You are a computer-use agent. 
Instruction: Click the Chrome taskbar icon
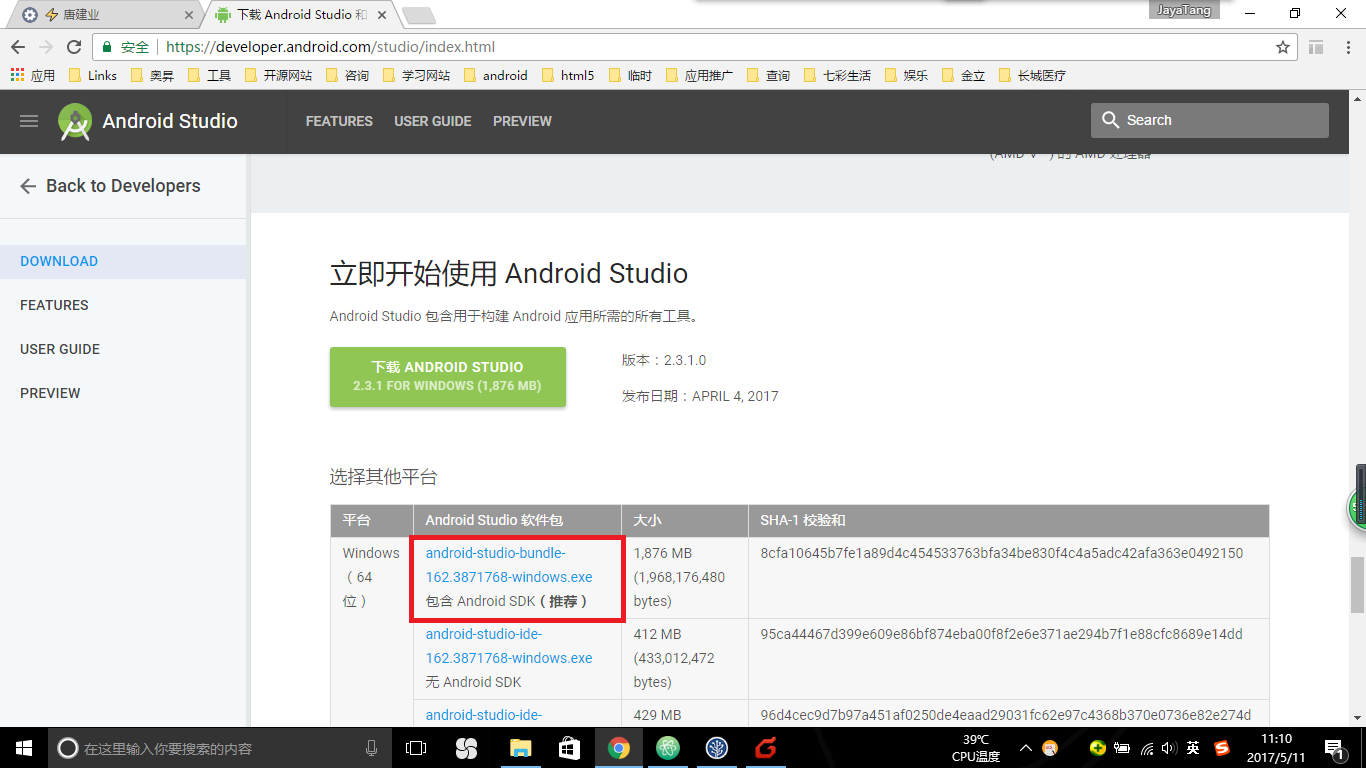tap(619, 748)
